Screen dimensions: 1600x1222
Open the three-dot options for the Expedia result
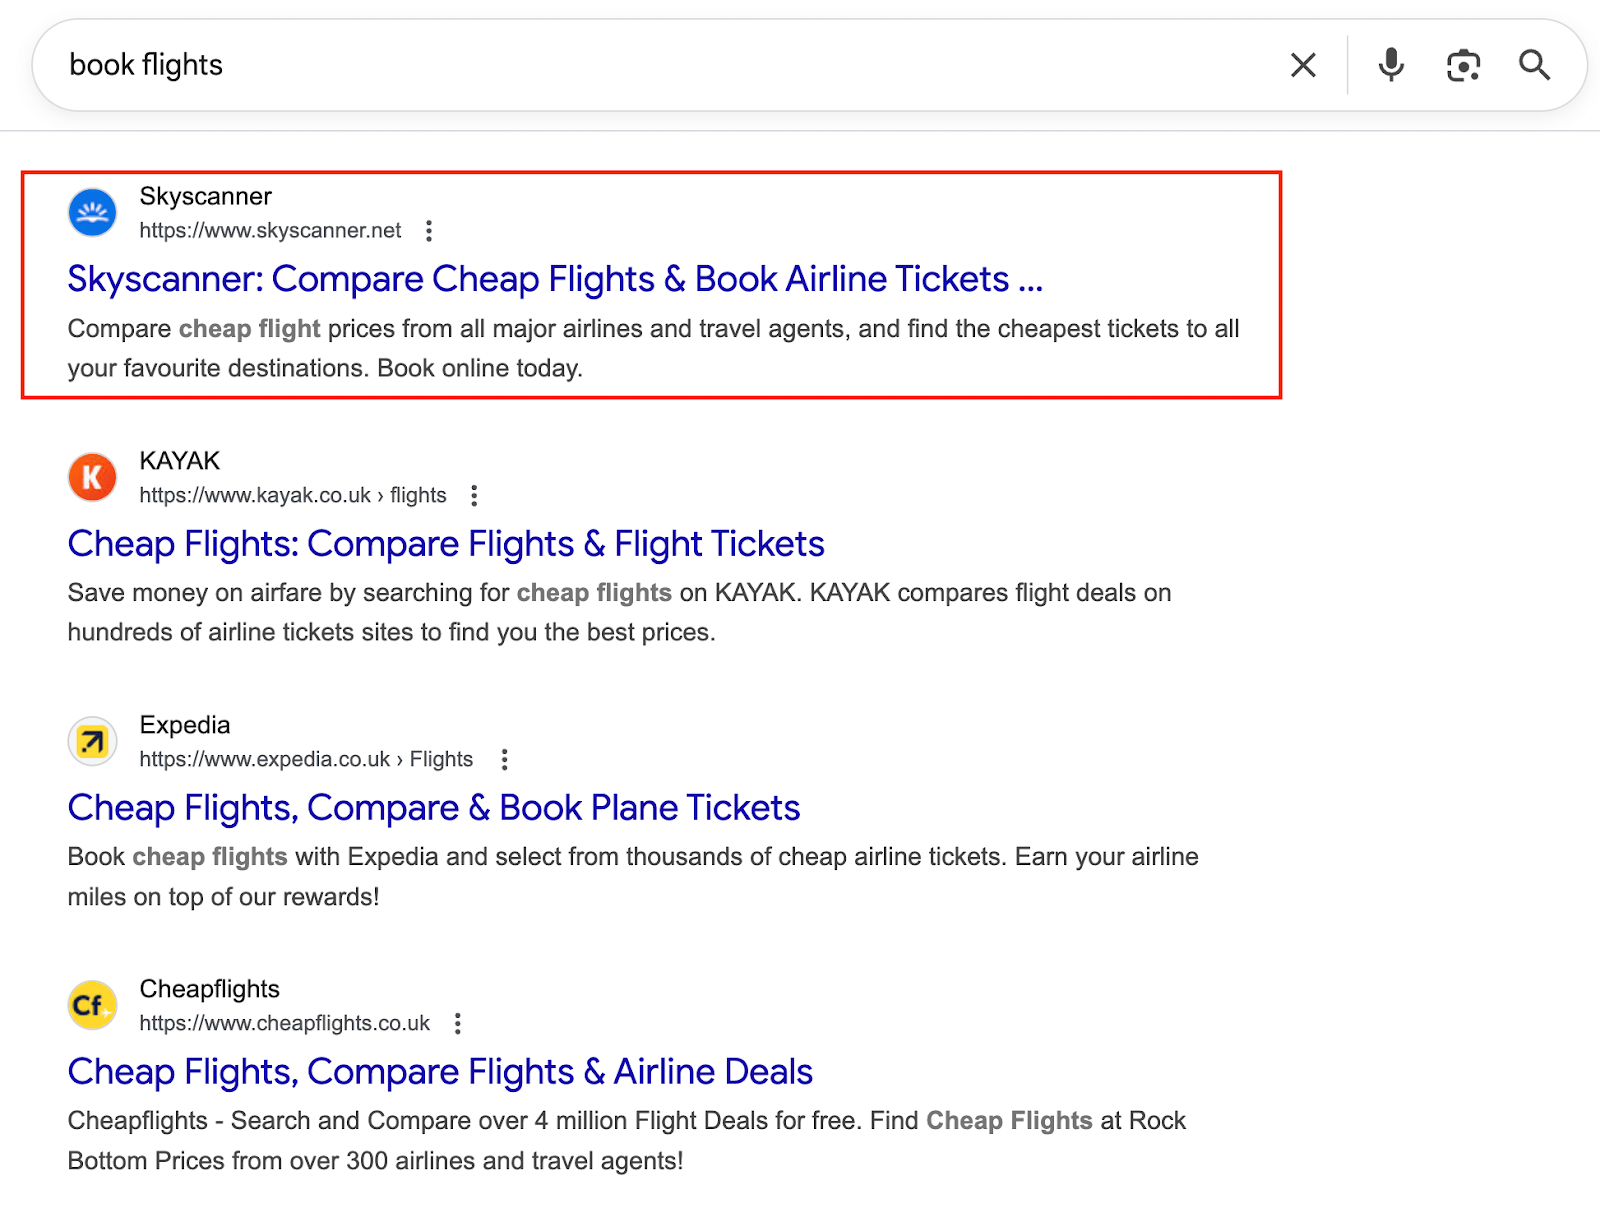505,759
